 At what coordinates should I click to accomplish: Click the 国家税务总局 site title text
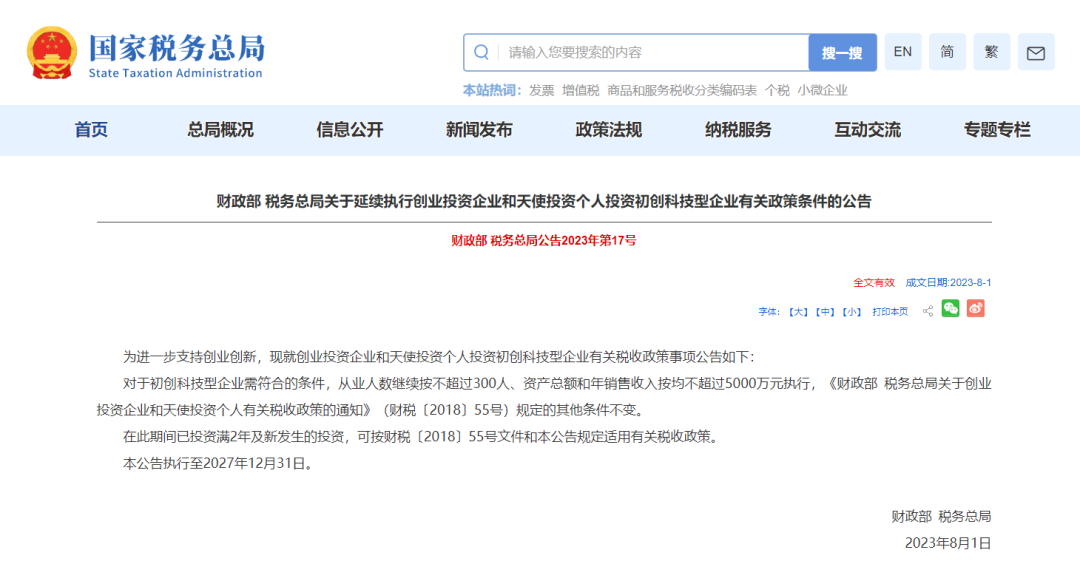pos(176,48)
